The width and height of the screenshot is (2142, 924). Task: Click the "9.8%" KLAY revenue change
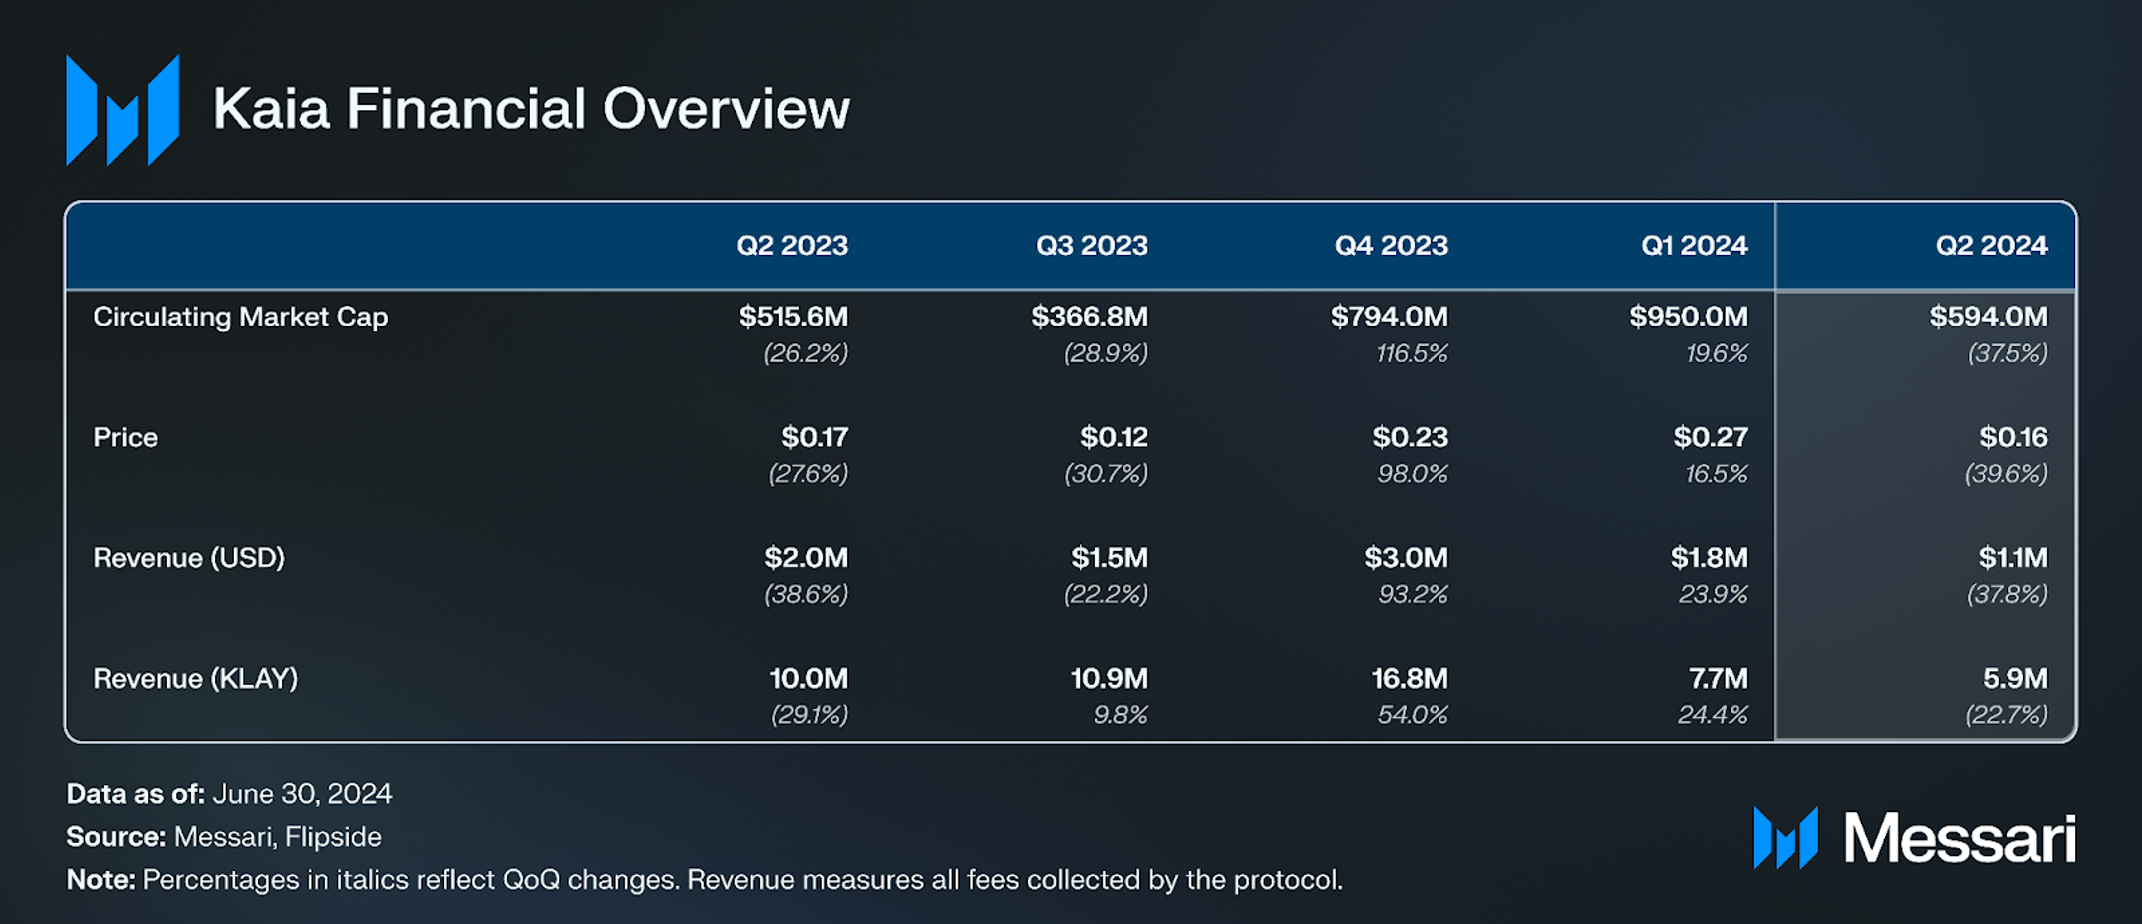[x=1120, y=715]
